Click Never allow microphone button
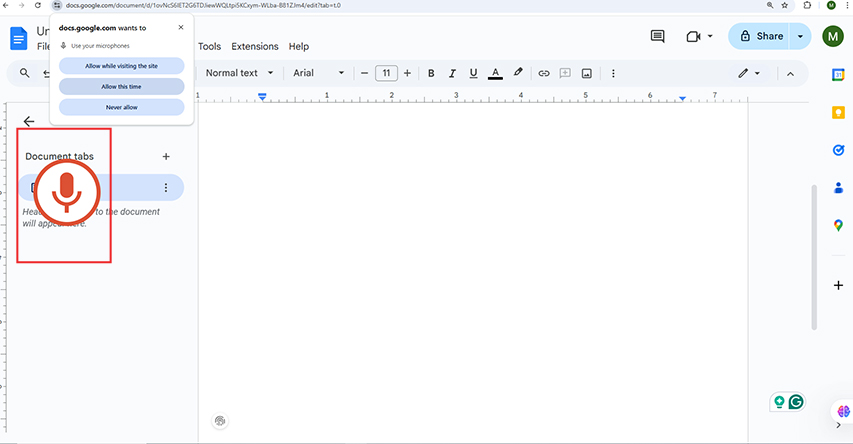The height and width of the screenshot is (444, 853). [121, 107]
